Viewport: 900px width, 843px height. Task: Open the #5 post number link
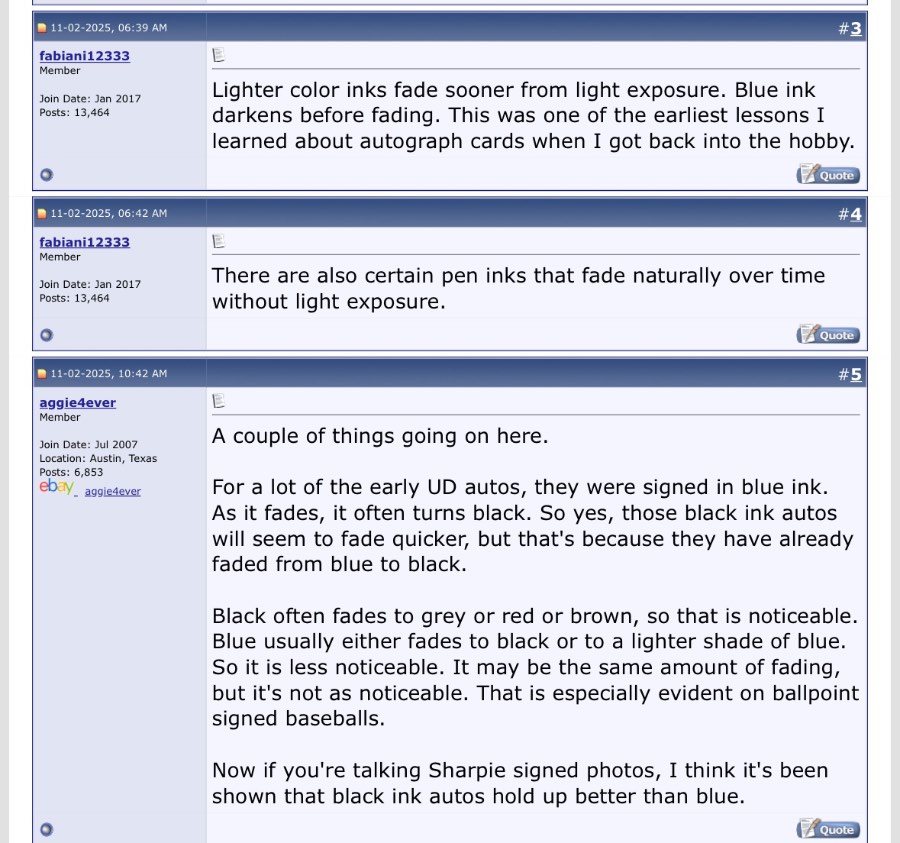(855, 375)
